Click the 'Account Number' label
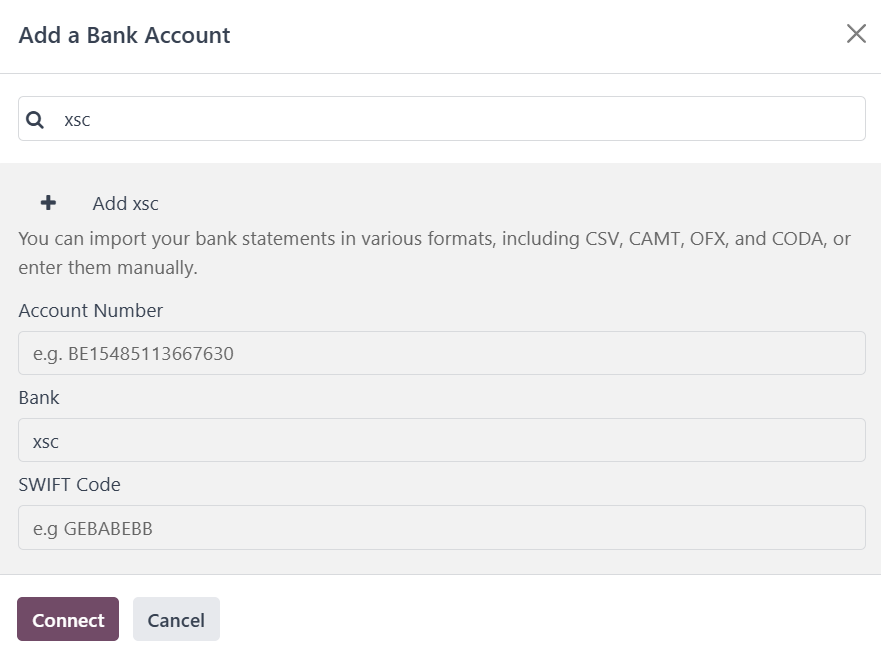Viewport: 881px width, 659px height. click(91, 311)
